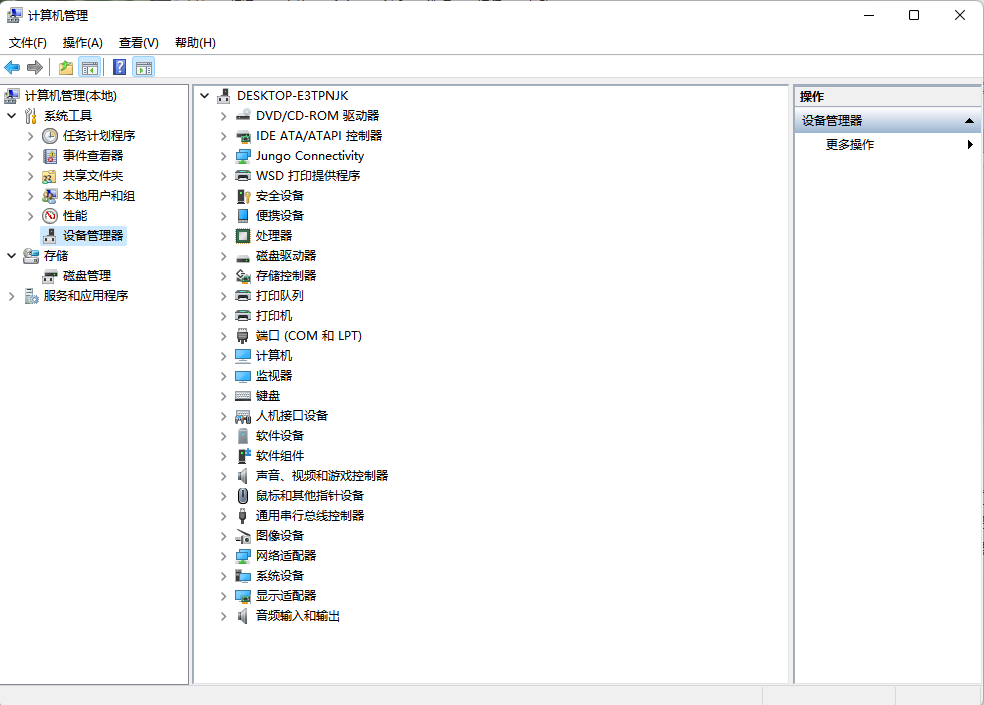Select 设备管理器 in the left tree
The width and height of the screenshot is (984, 705).
(93, 236)
